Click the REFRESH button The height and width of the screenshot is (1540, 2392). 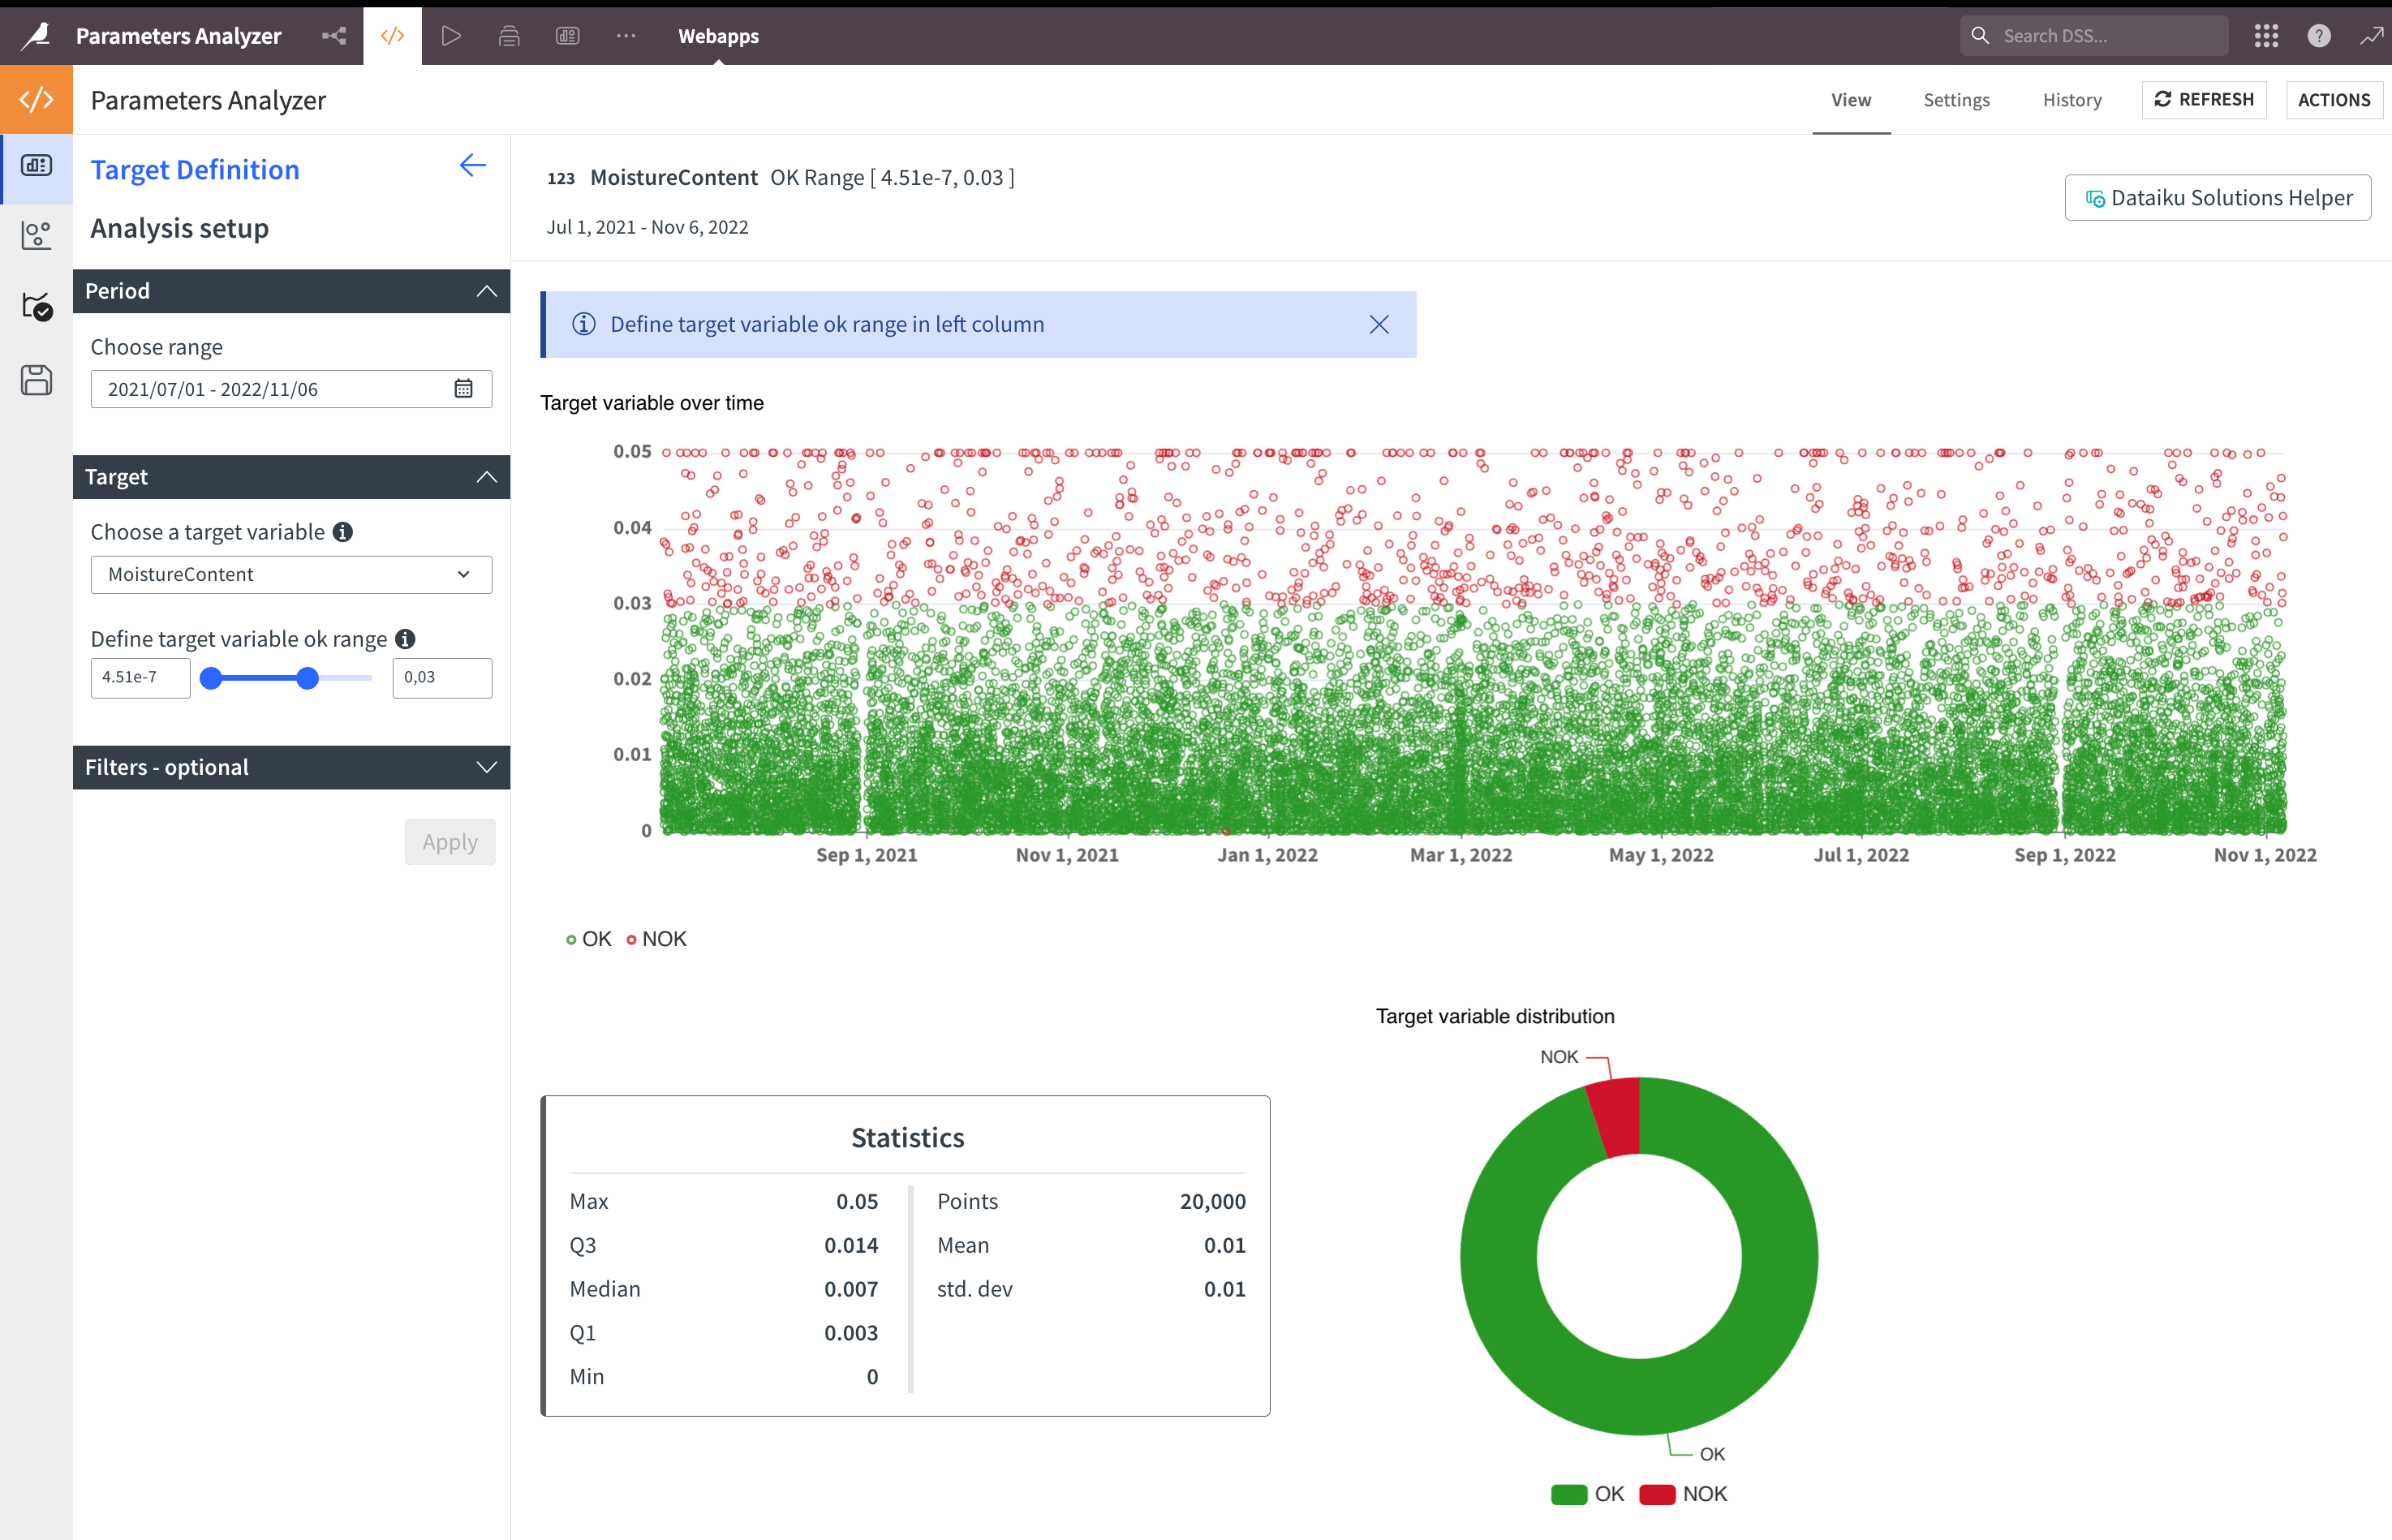pyautogui.click(x=2204, y=100)
